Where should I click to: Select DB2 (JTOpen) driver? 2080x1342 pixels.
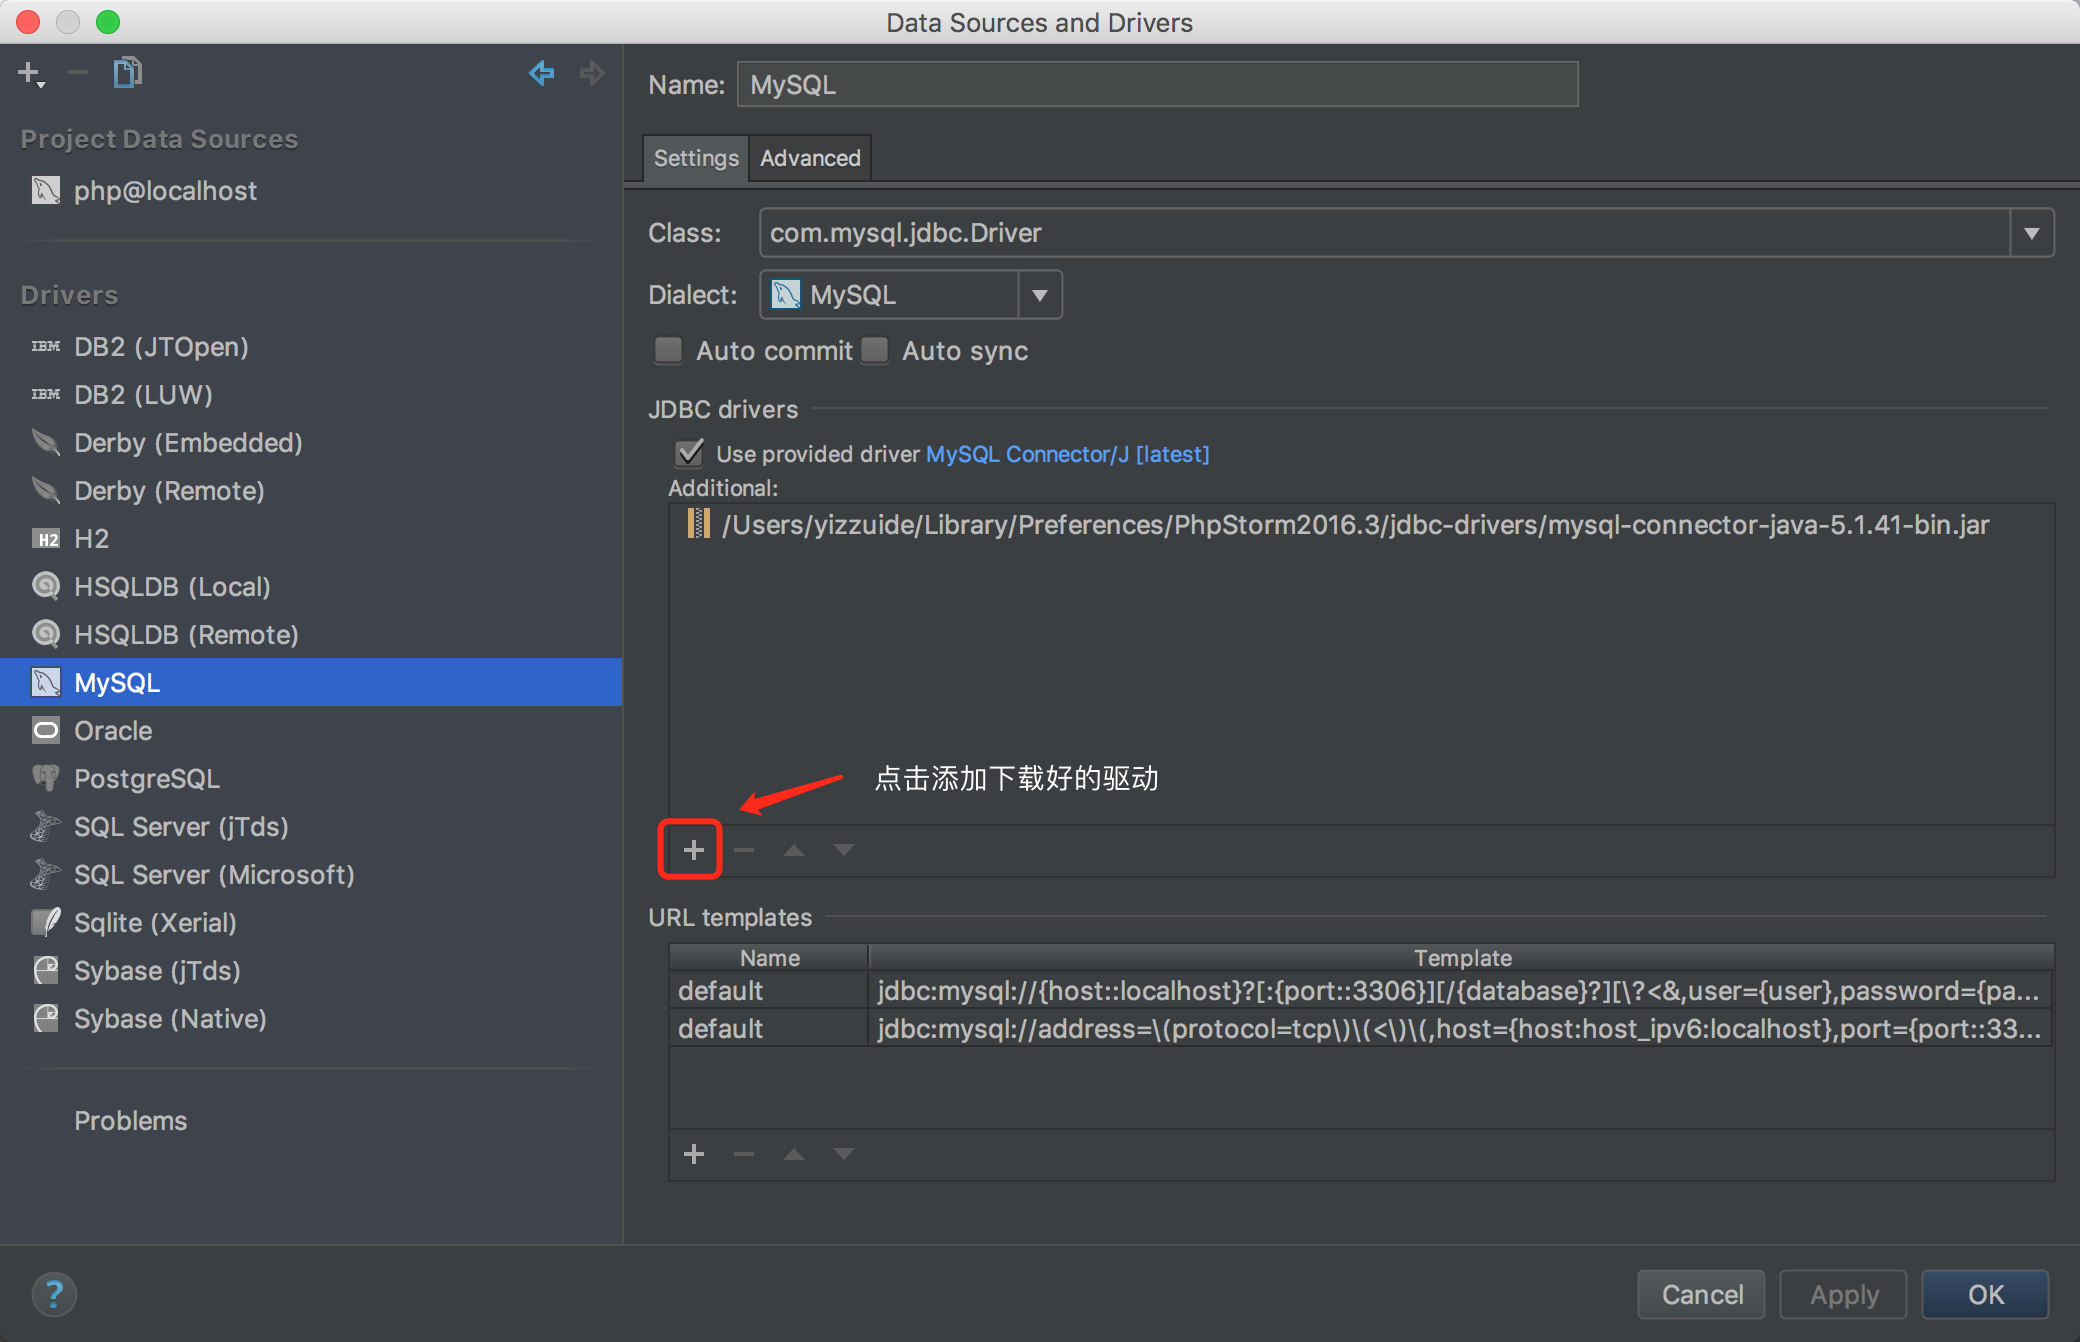point(311,346)
